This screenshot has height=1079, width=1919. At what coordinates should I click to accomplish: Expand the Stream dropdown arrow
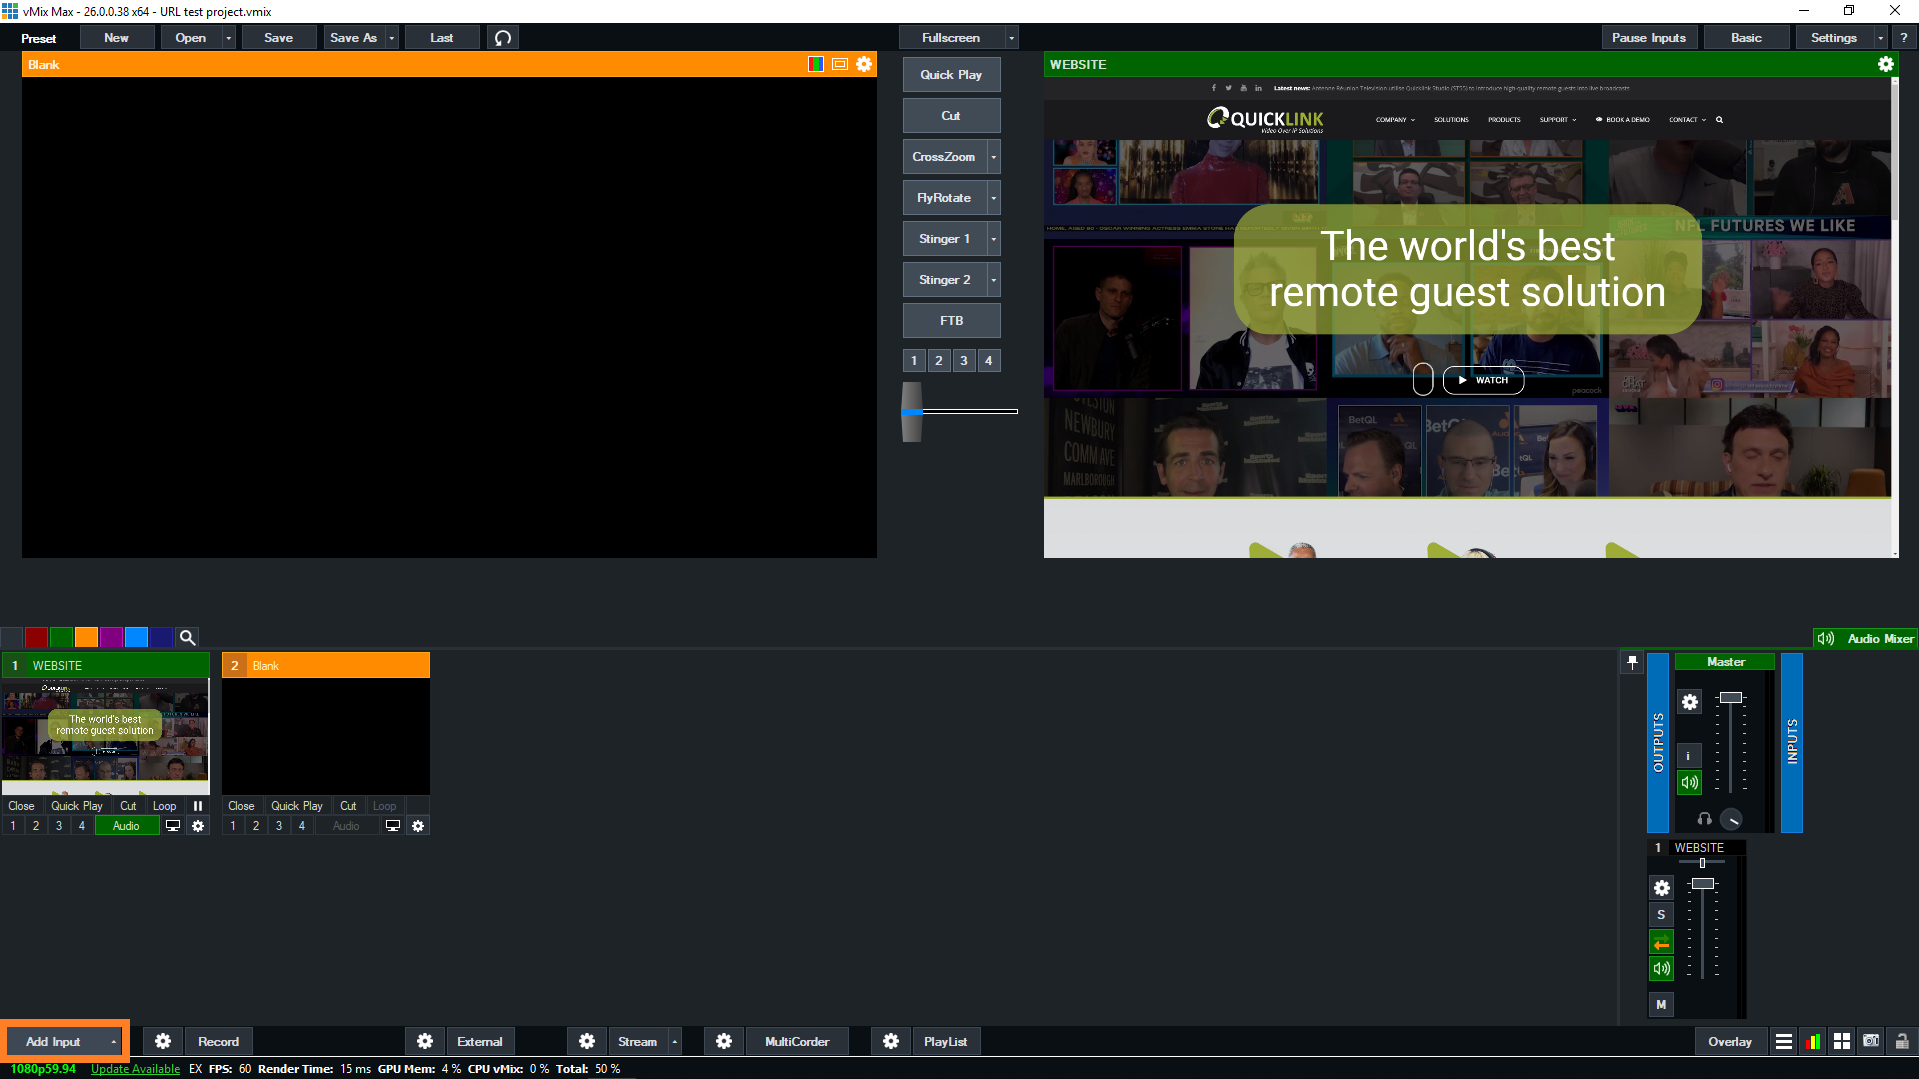pos(675,1042)
